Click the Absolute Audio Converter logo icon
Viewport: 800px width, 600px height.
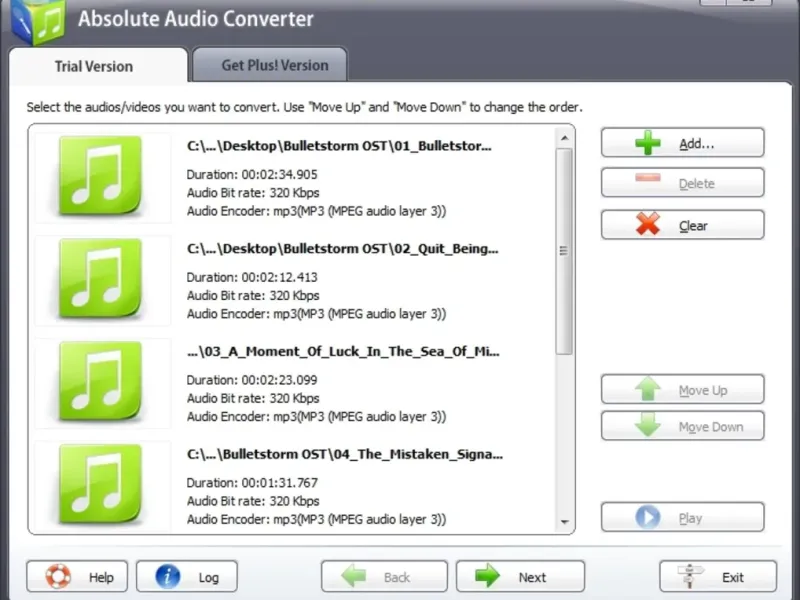pyautogui.click(x=39, y=20)
